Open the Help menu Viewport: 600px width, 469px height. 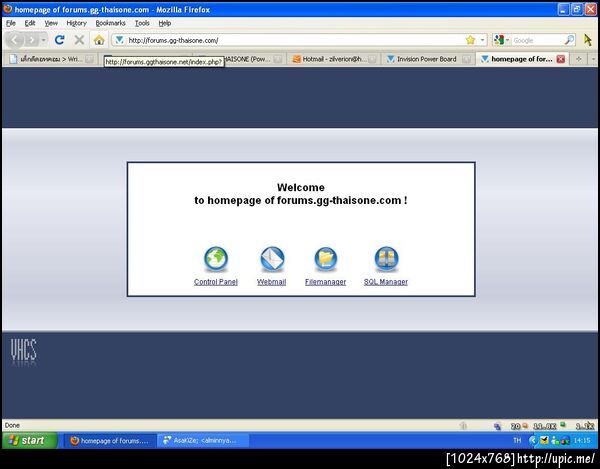pyautogui.click(x=165, y=23)
